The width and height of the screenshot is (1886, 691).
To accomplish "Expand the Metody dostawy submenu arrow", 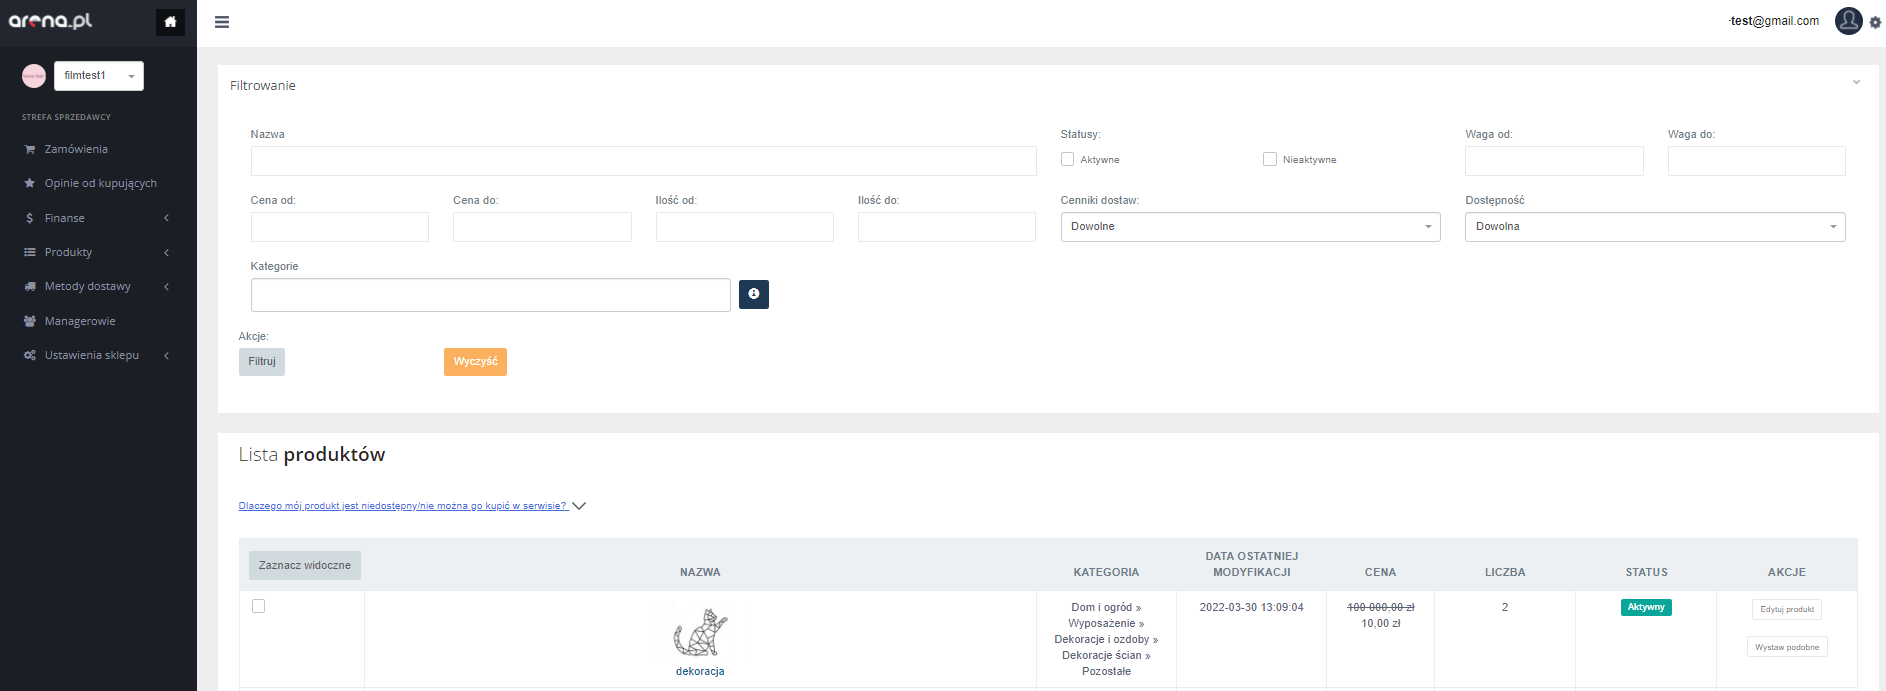I will 166,286.
